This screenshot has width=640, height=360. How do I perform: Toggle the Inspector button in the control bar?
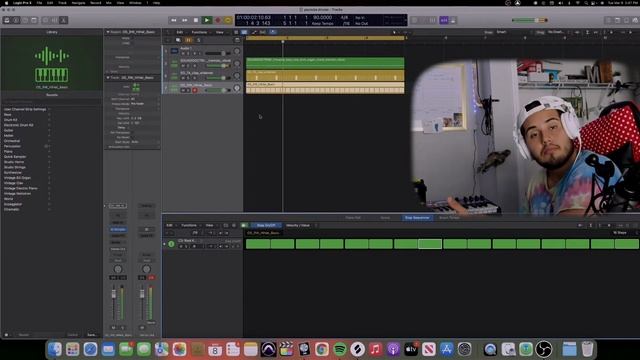(x=16, y=20)
